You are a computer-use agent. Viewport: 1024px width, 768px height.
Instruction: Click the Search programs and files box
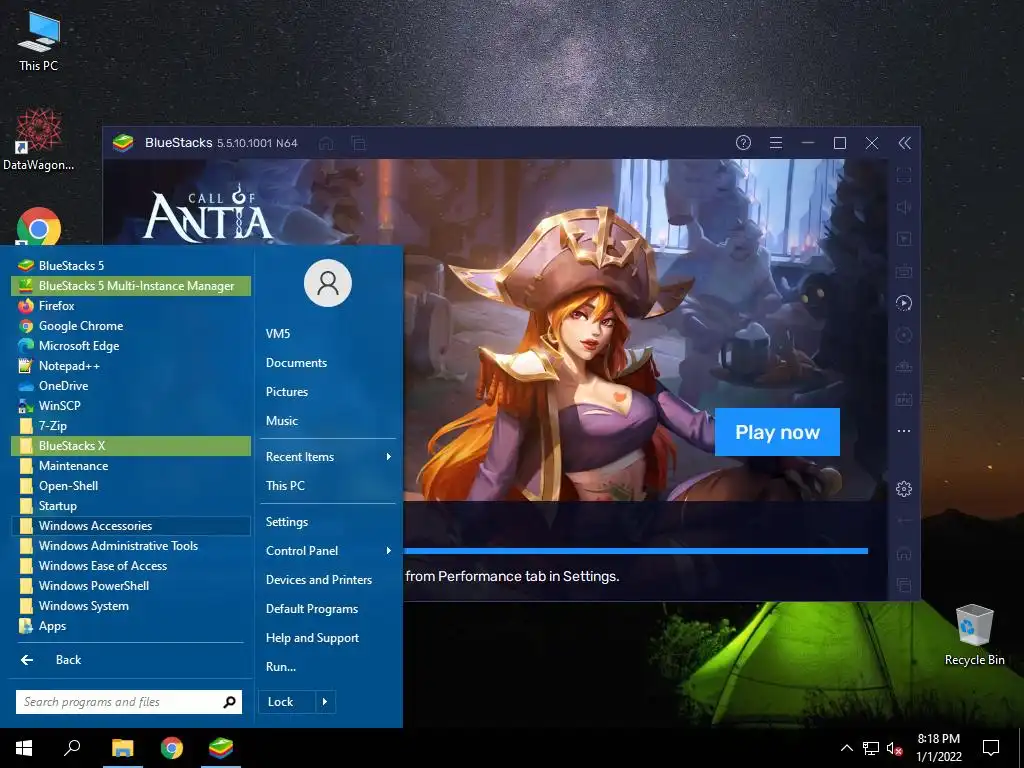tap(129, 702)
